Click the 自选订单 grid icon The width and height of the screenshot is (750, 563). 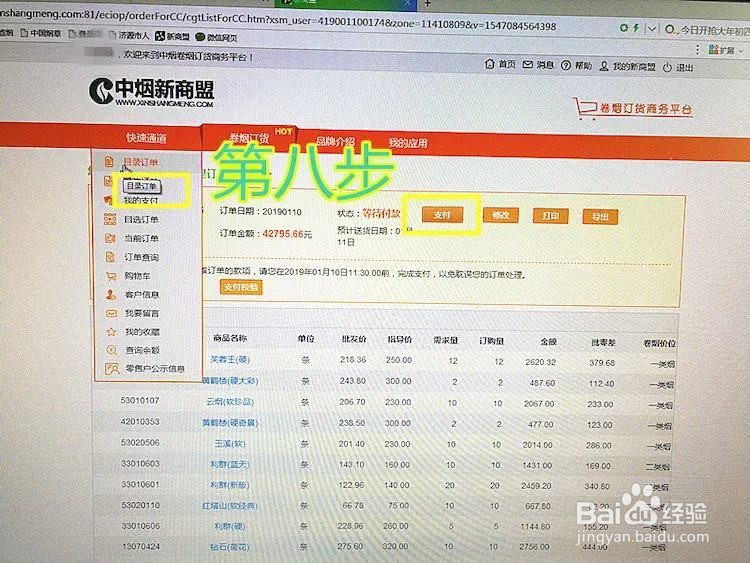(110, 219)
